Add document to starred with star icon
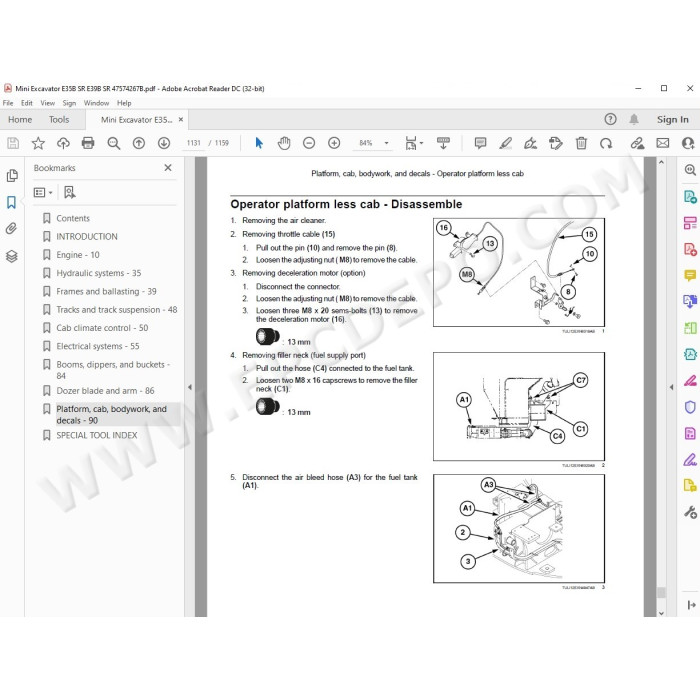 pos(38,143)
